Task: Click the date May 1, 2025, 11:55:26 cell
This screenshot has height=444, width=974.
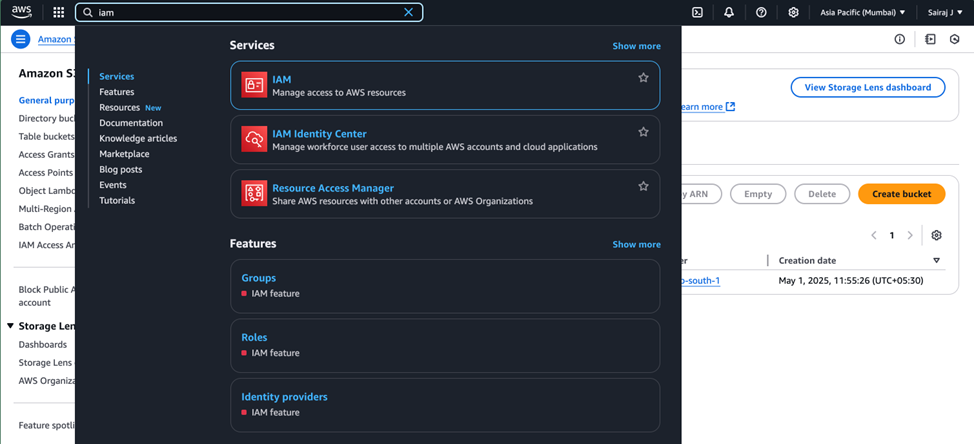Action: pyautogui.click(x=851, y=281)
